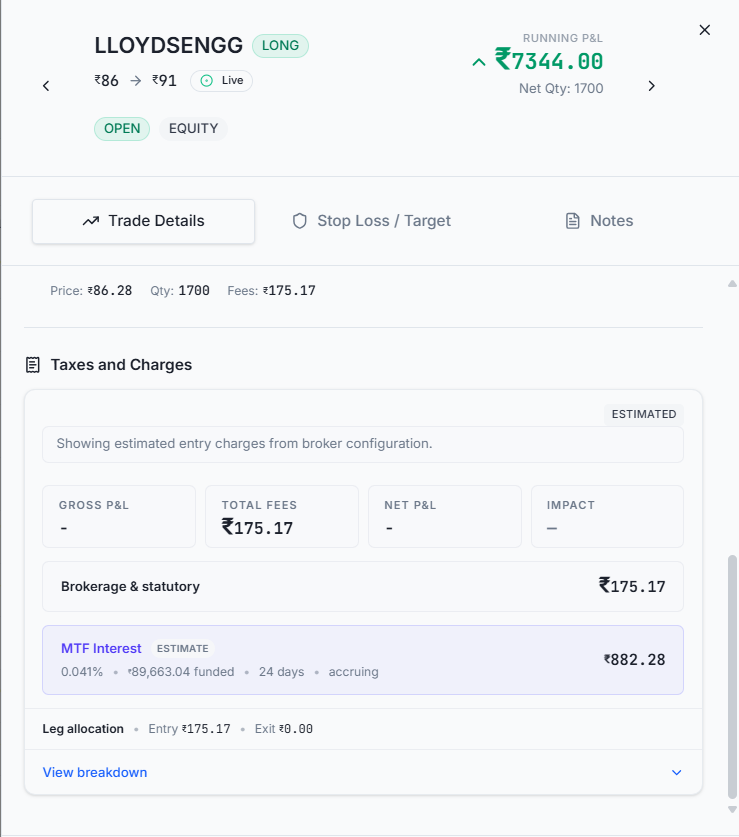The image size is (739, 837).
Task: Switch to the Stop Loss / Target tab
Action: [x=372, y=221]
